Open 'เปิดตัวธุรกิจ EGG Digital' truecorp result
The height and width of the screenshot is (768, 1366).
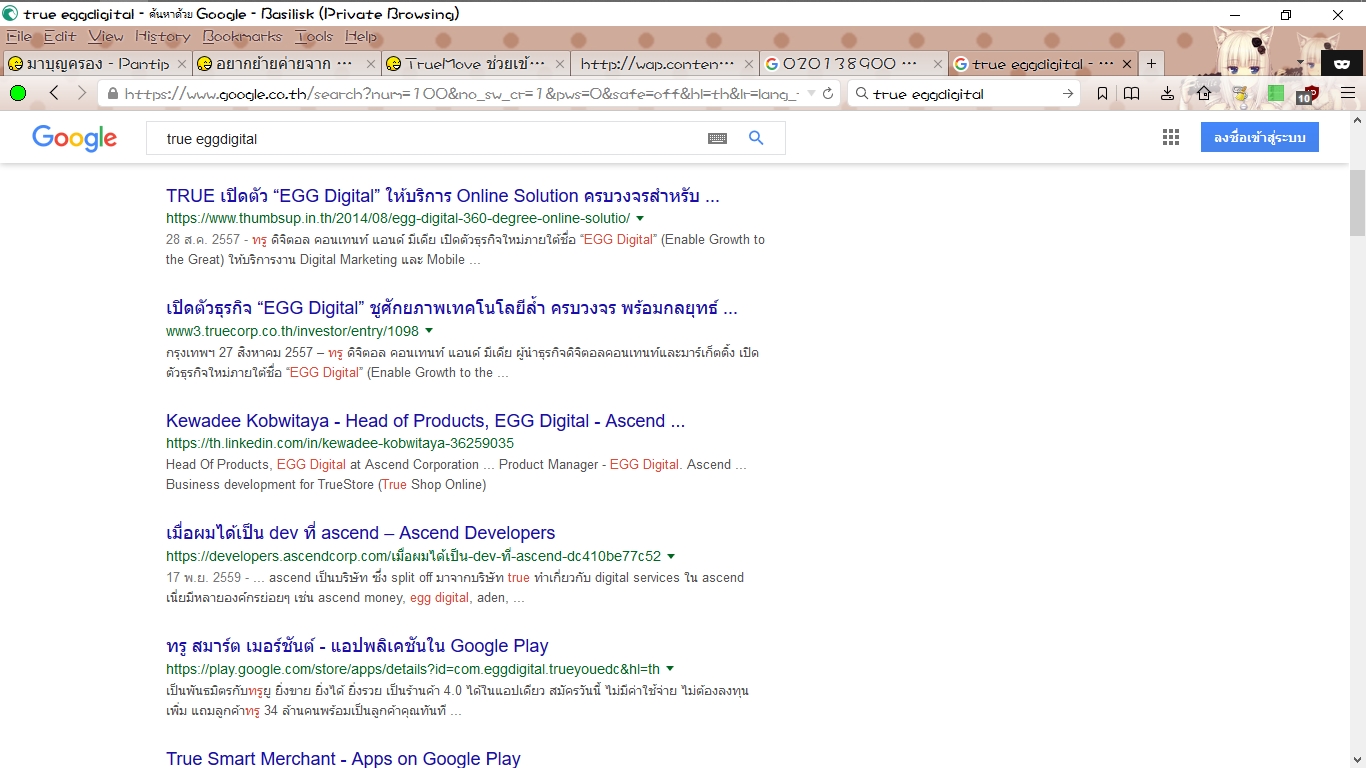pos(452,308)
